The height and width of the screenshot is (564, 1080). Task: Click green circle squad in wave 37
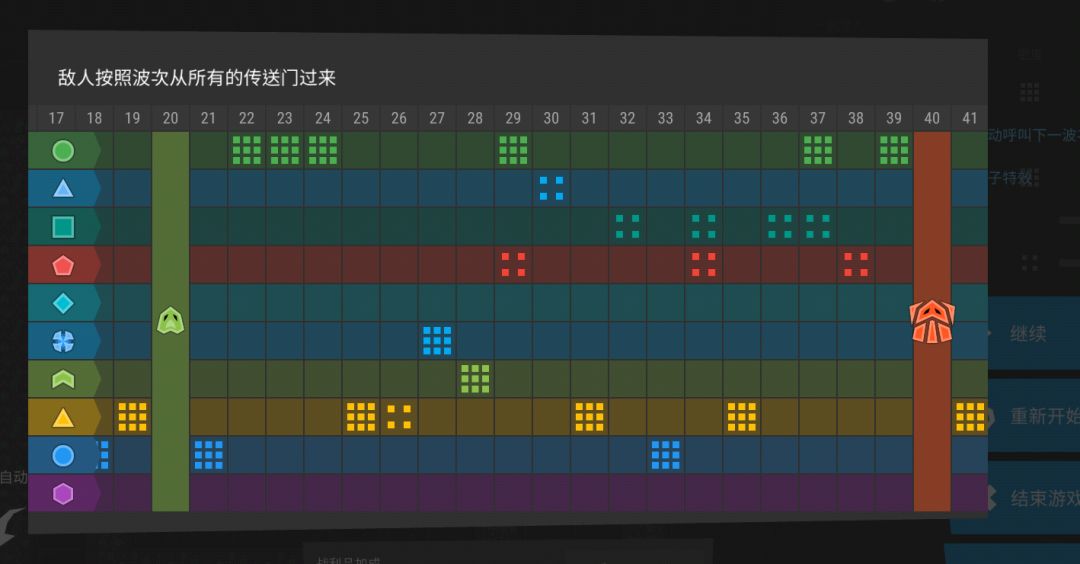coord(818,150)
